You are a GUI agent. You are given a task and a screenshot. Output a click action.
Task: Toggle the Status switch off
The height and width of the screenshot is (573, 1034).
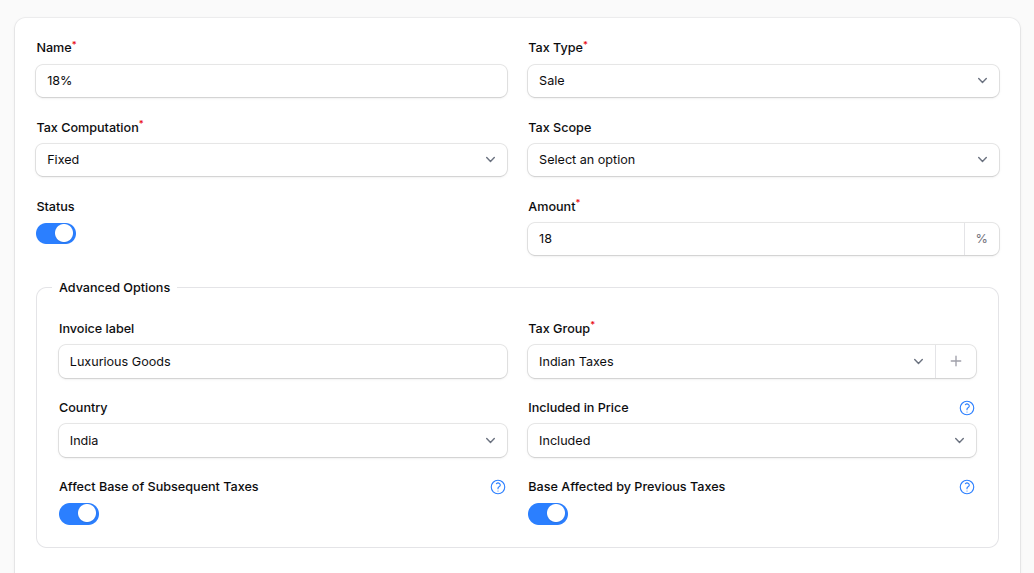coord(56,234)
